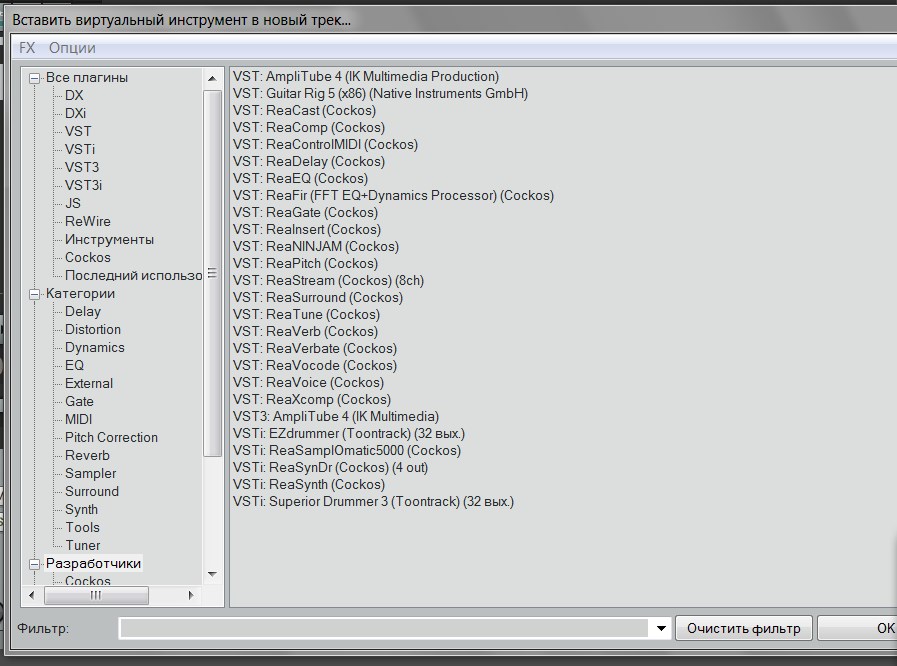Image resolution: width=897 pixels, height=666 pixels.
Task: Select the Pitch Correction category
Action: click(111, 438)
